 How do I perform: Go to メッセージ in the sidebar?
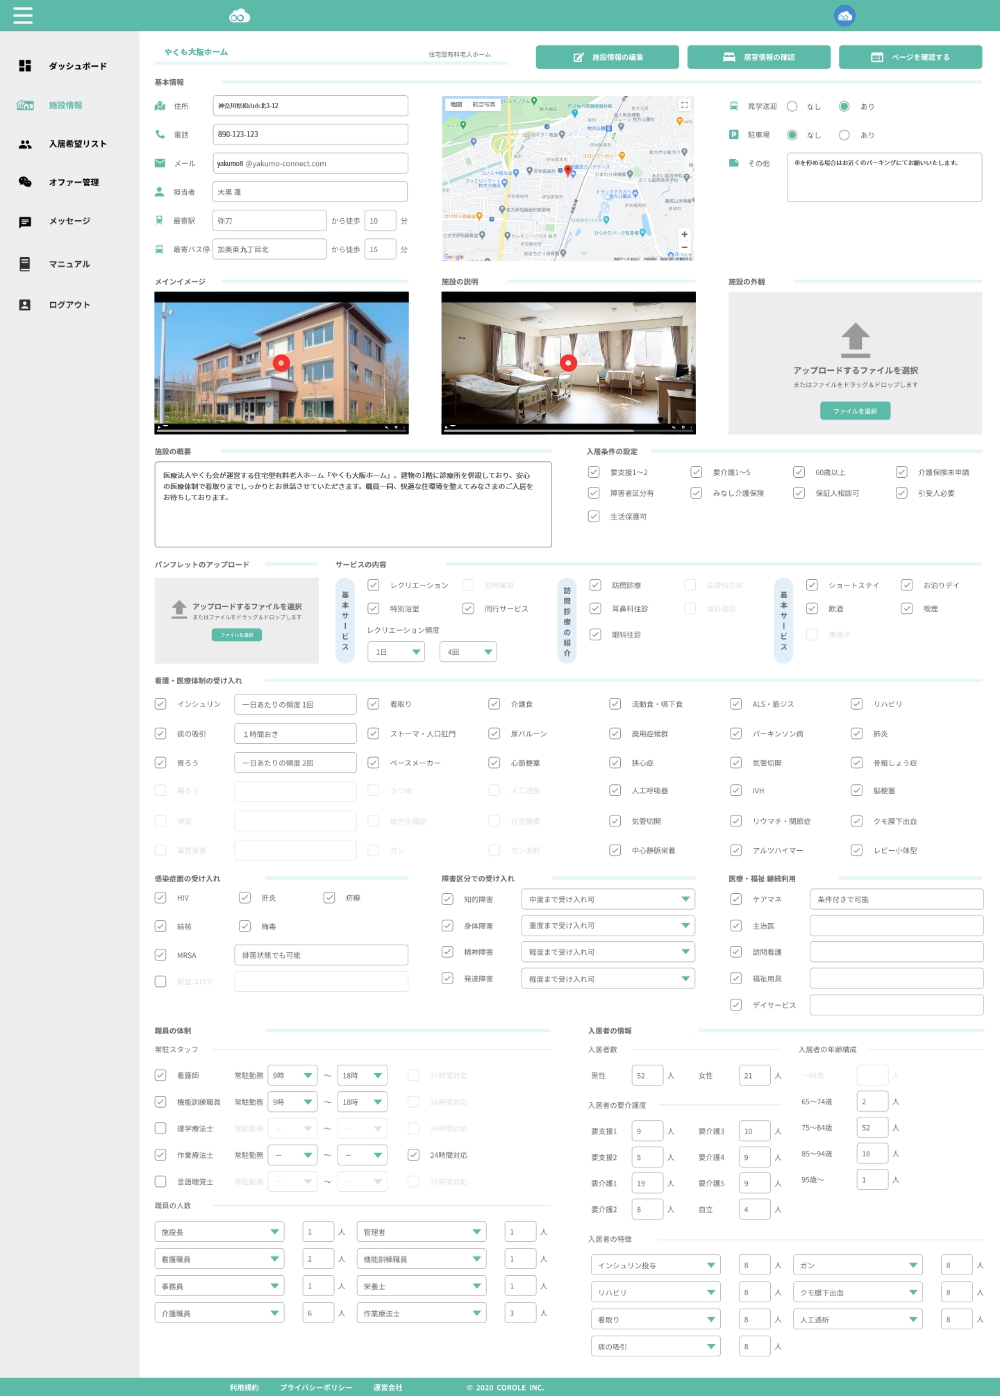pos(69,221)
